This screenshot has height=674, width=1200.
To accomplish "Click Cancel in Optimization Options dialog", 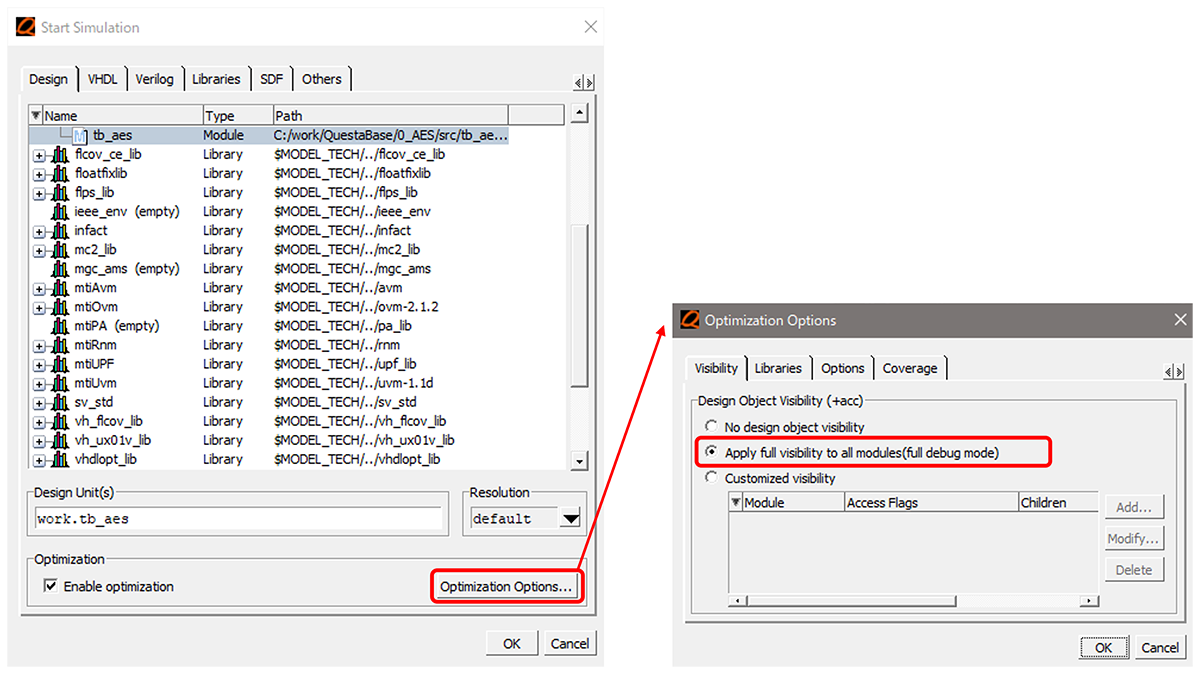I will pos(1160,647).
